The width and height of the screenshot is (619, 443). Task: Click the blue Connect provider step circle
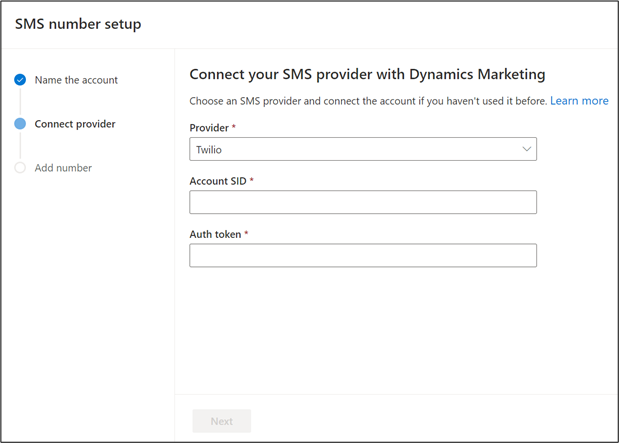[x=20, y=124]
